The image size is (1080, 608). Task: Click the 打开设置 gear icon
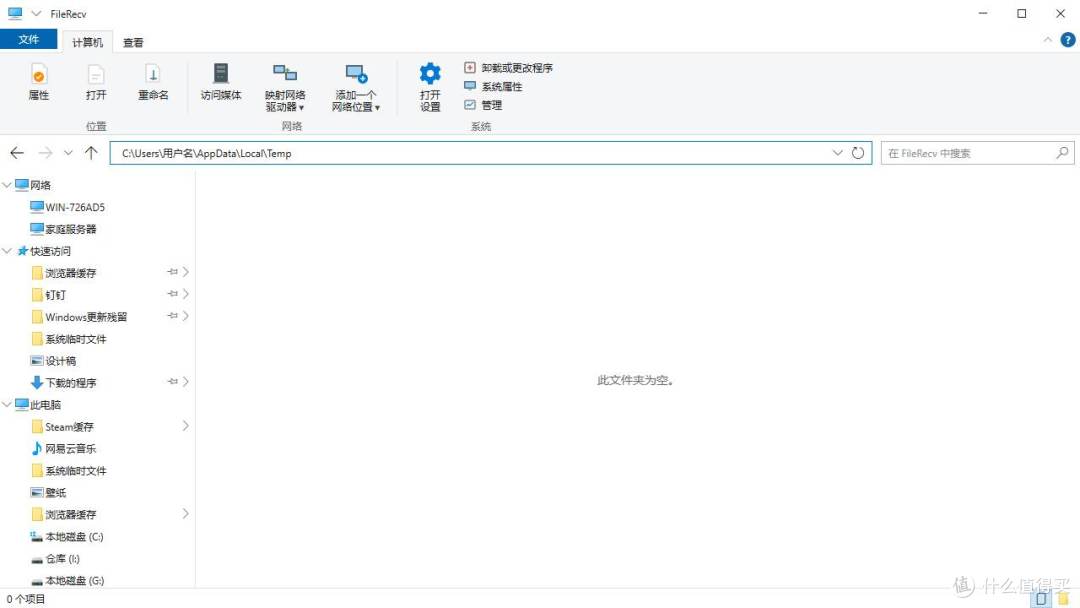pos(430,87)
